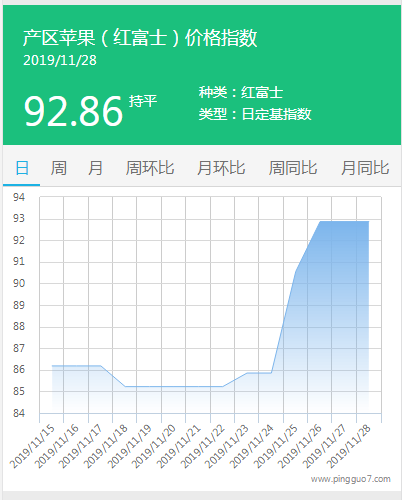
Task: Click the x-axis label 2019/11/24
Action: pos(251,446)
